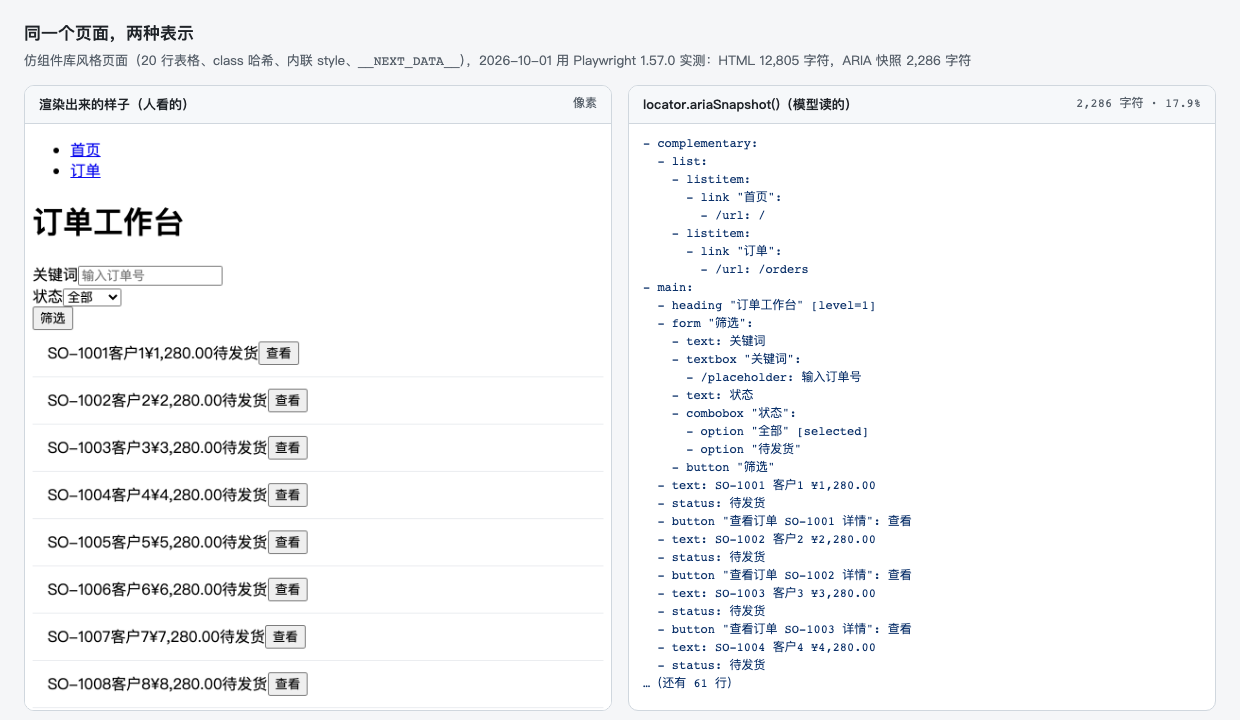
Task: Click 查看 button for order SO-1001
Action: pyautogui.click(x=279, y=353)
